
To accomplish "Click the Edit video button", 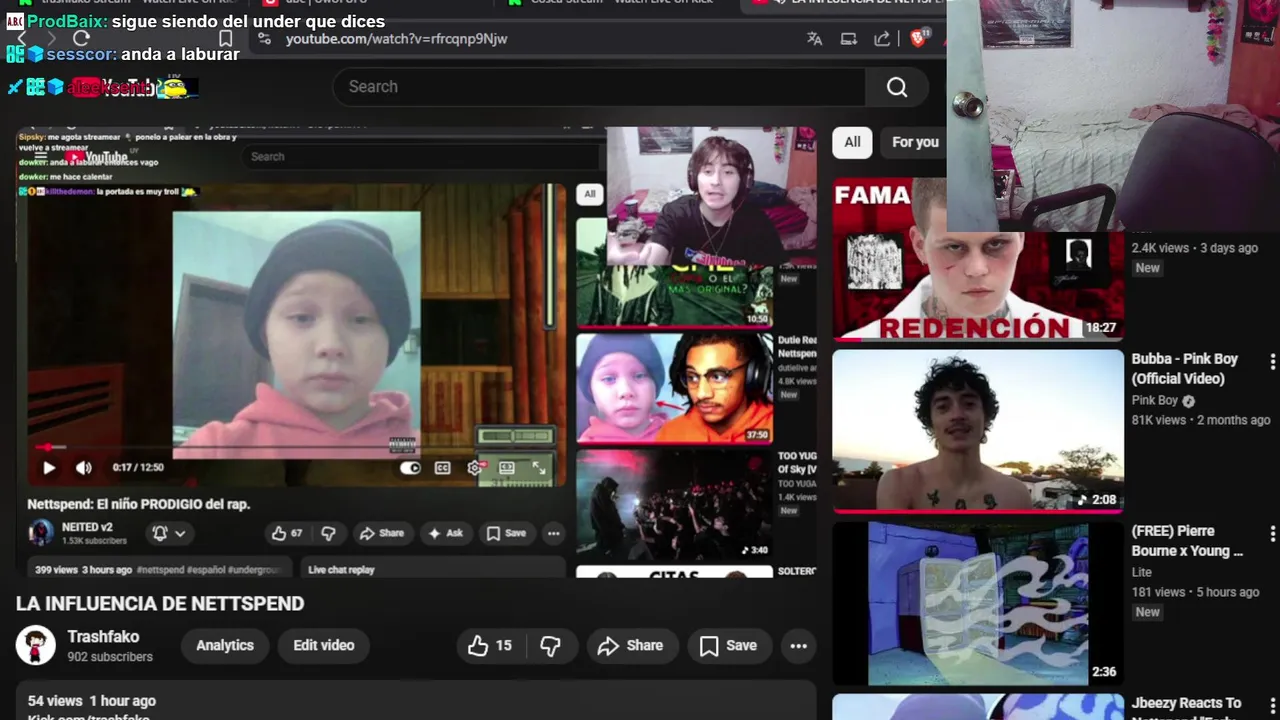I will pyautogui.click(x=324, y=646).
